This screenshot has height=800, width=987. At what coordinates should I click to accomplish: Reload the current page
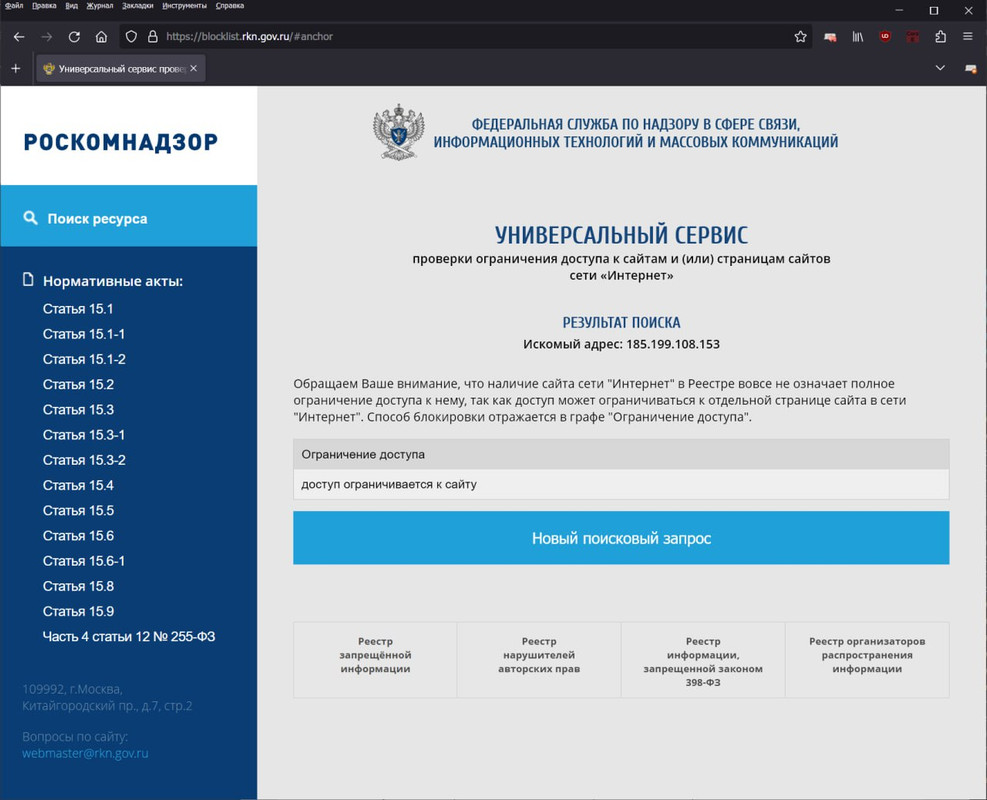74,37
